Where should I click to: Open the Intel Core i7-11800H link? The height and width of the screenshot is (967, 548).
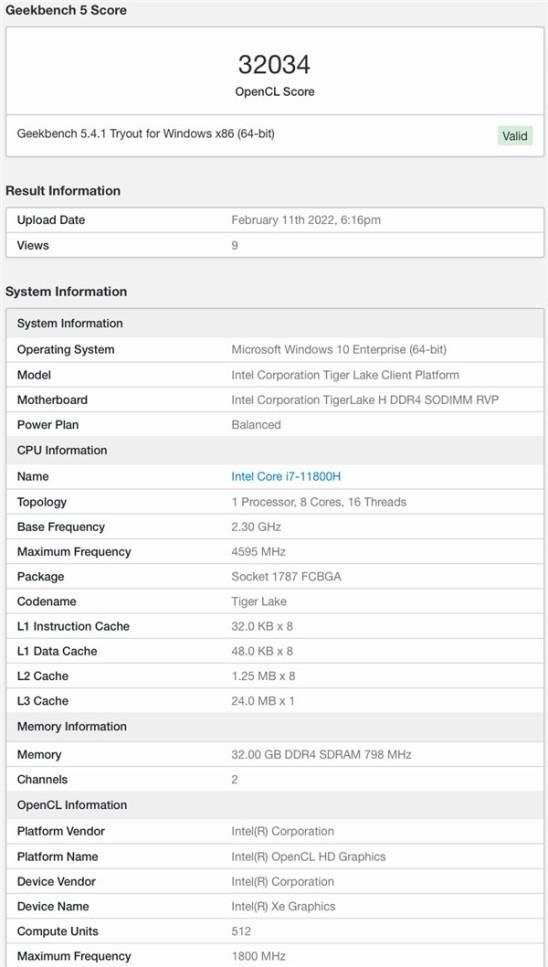[x=285, y=476]
